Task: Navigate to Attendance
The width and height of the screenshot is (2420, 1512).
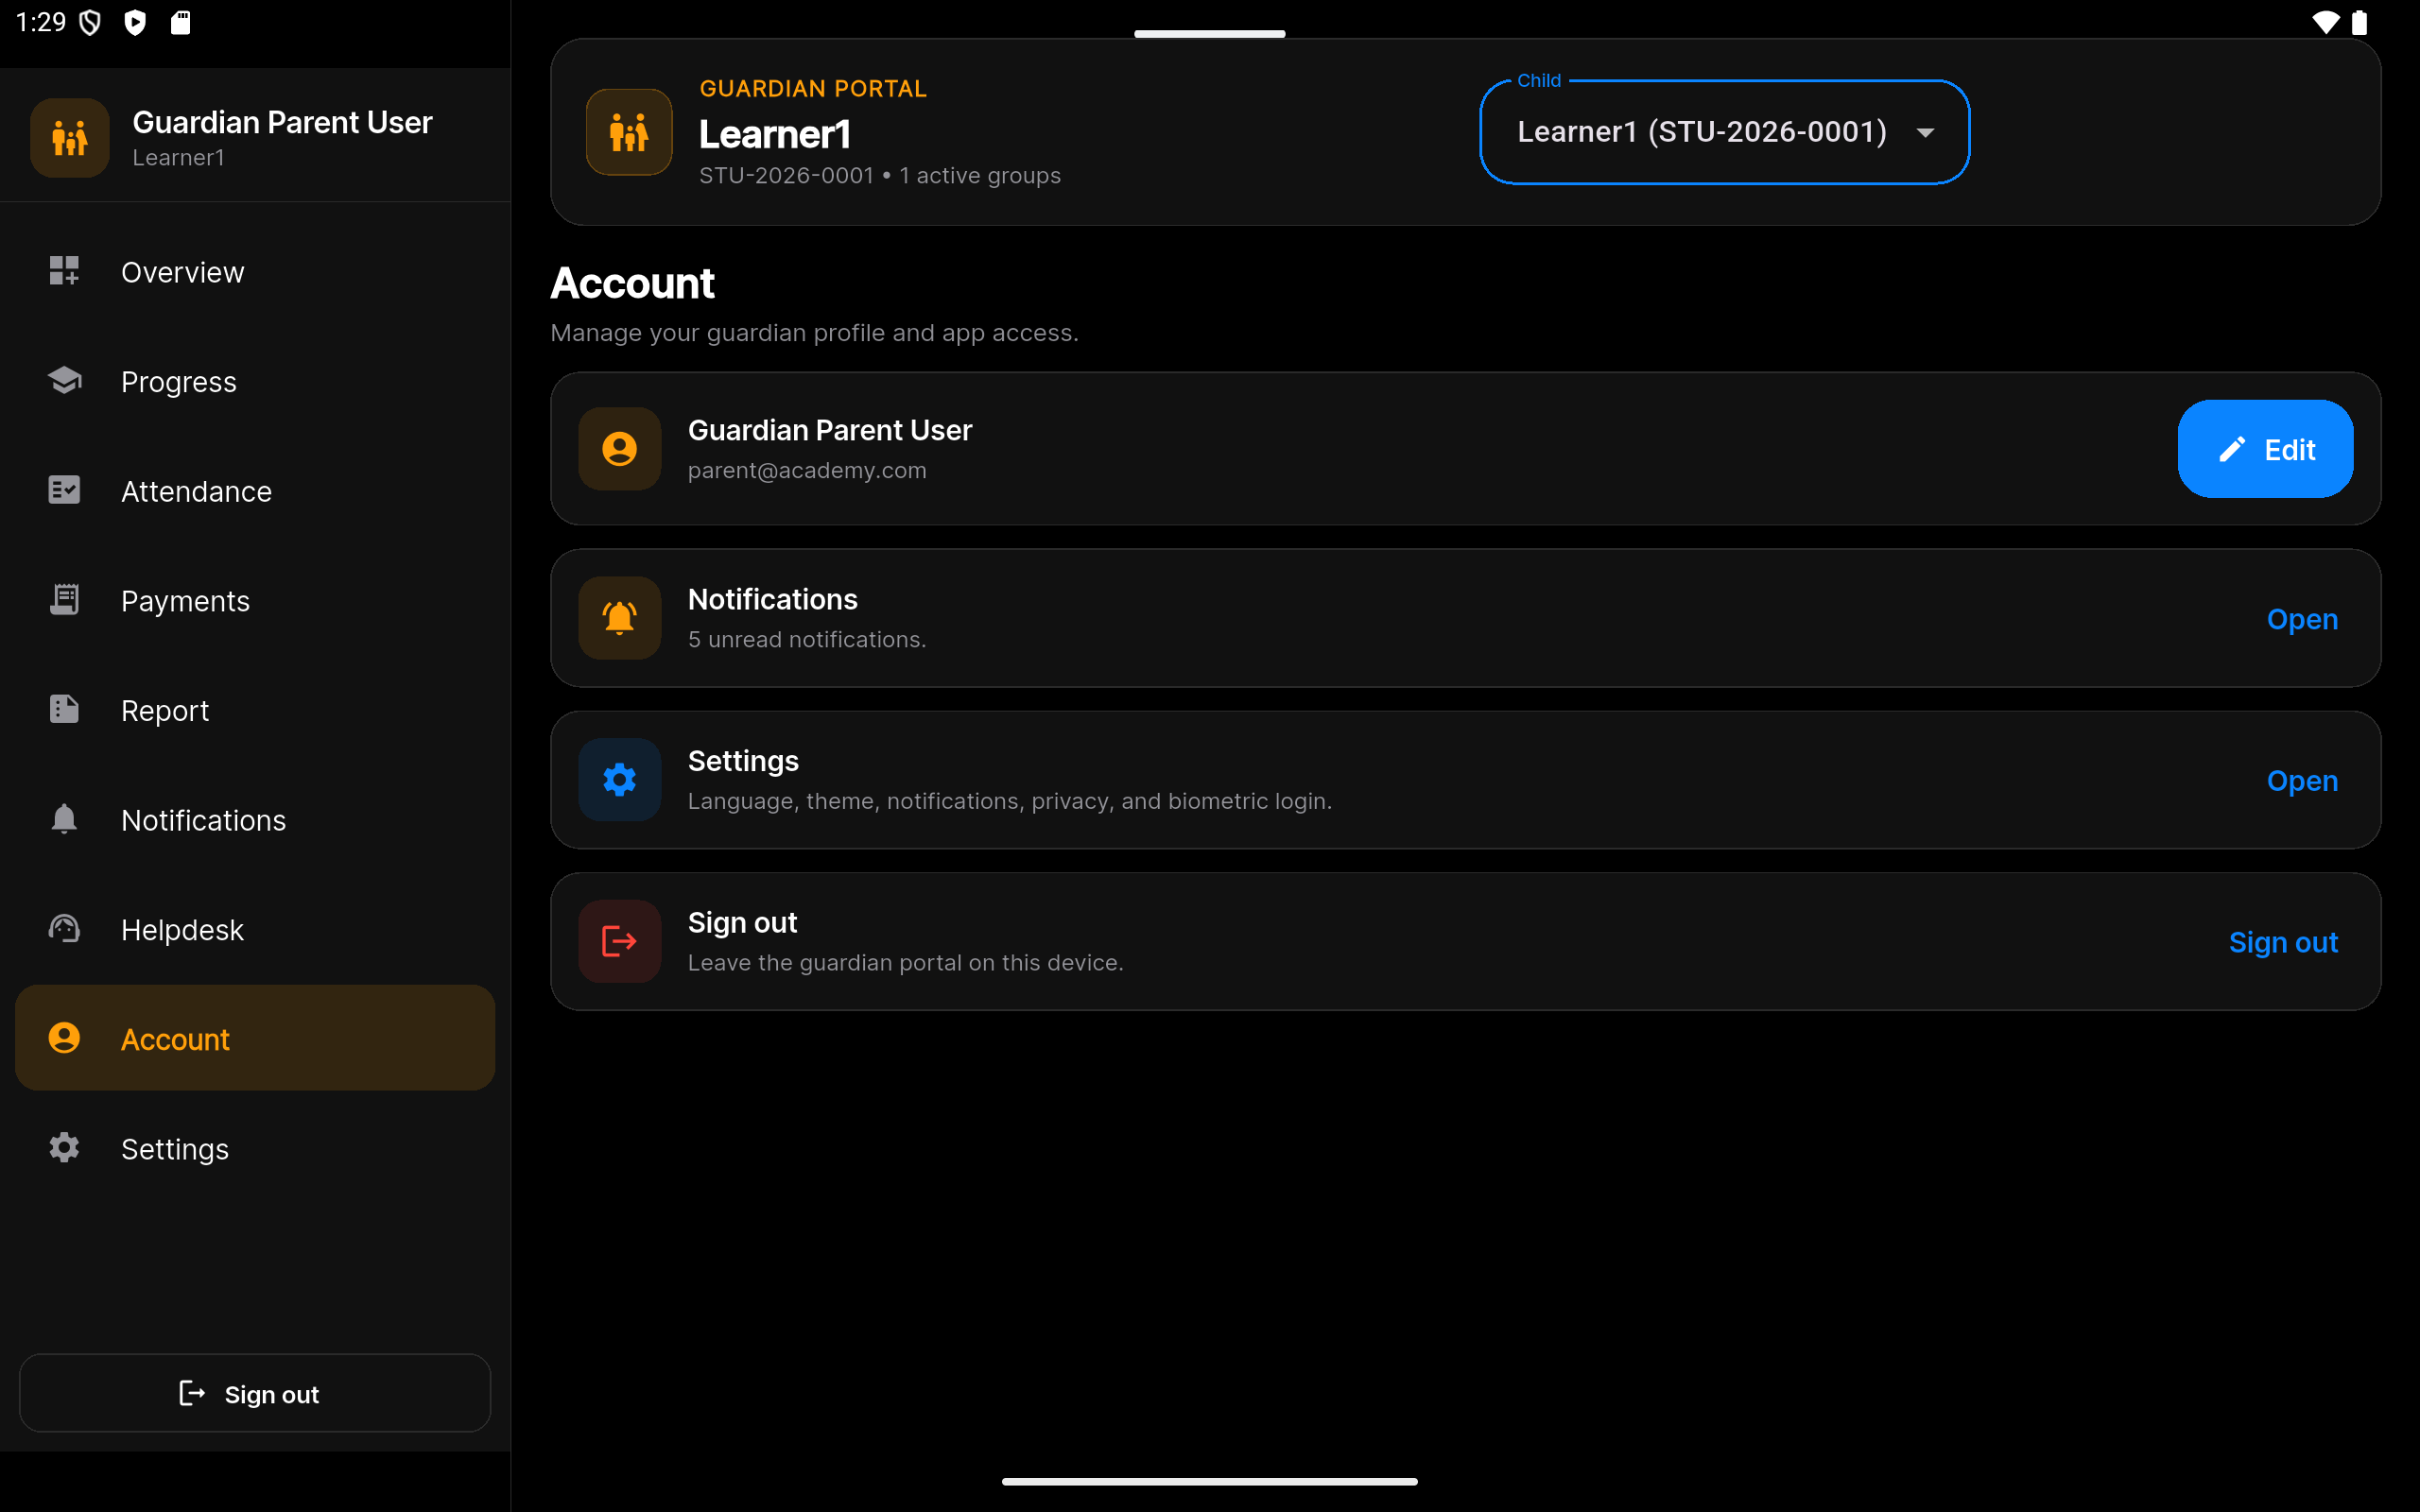Action: (255, 490)
